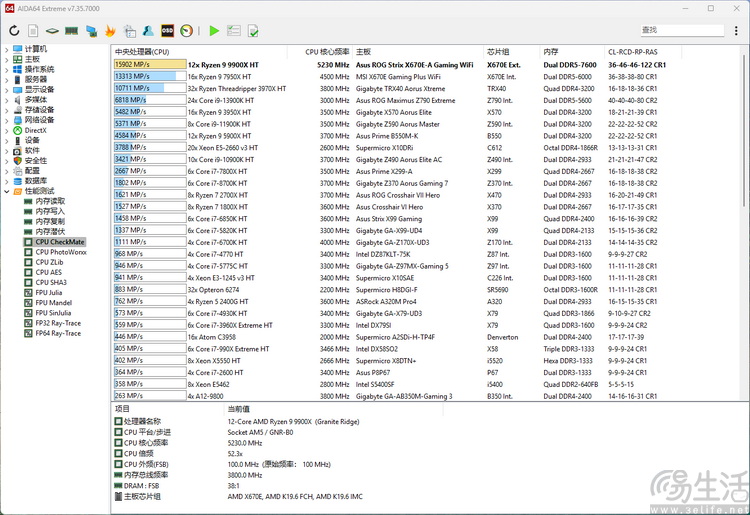Start benchmark with green play icon
Image resolution: width=750 pixels, height=515 pixels.
coord(214,31)
